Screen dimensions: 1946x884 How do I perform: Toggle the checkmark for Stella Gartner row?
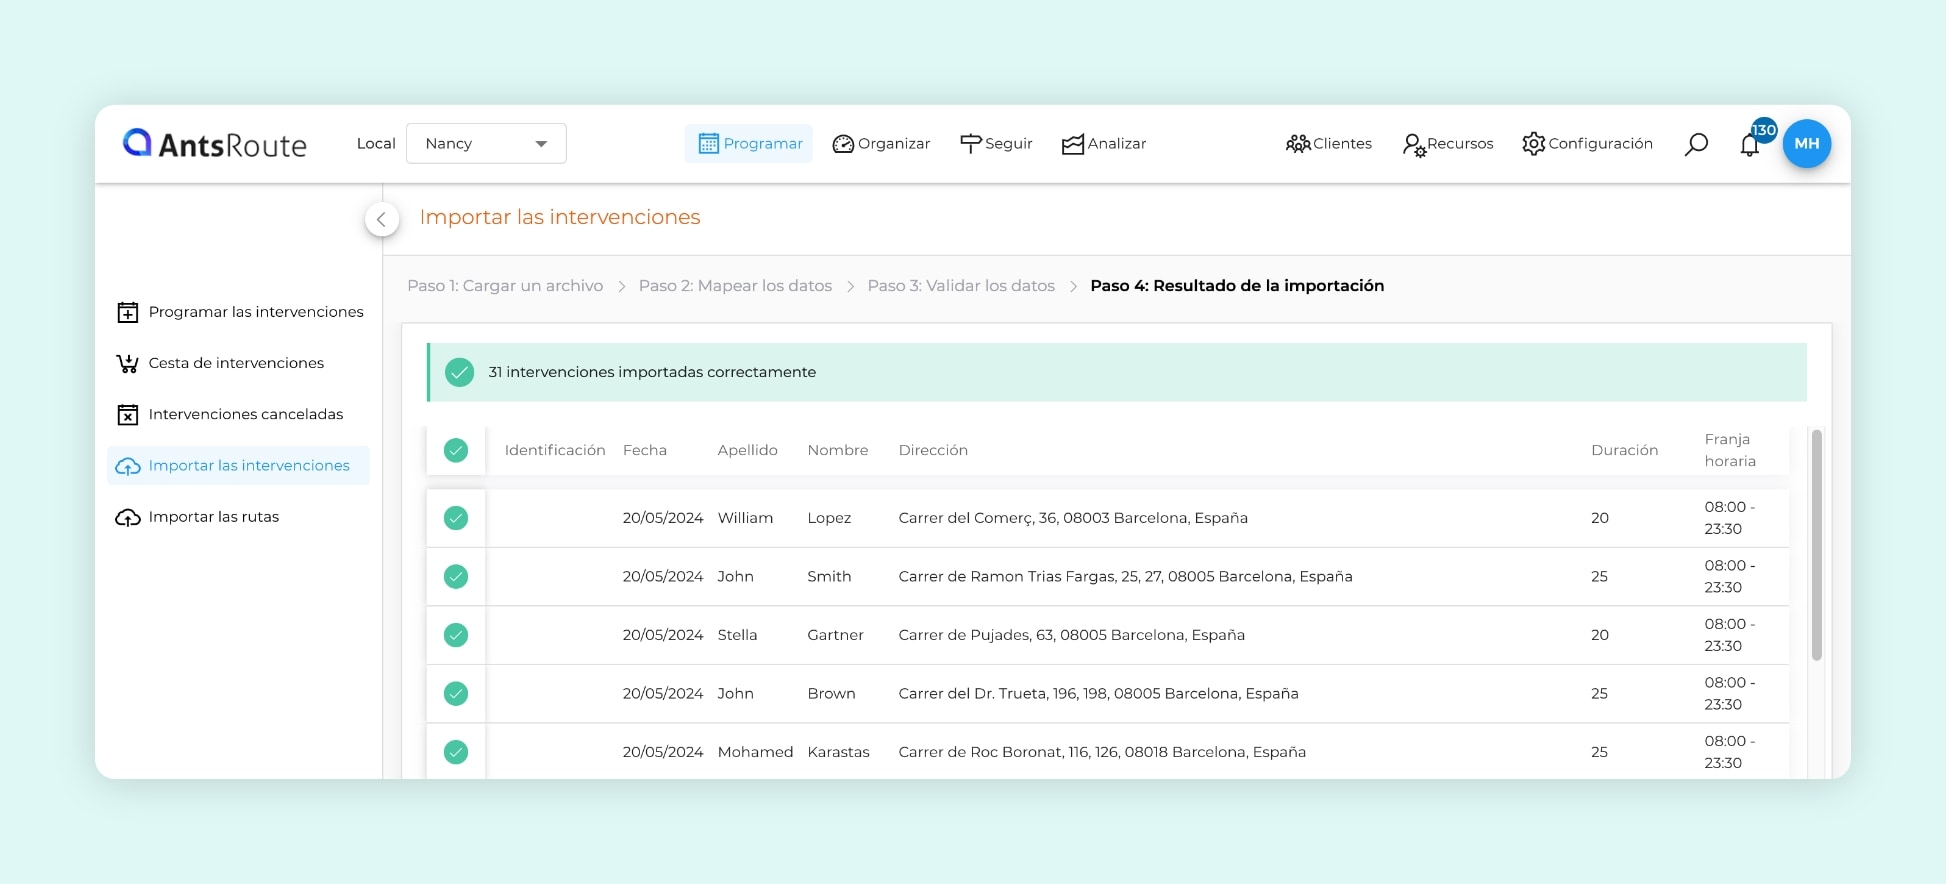456,635
